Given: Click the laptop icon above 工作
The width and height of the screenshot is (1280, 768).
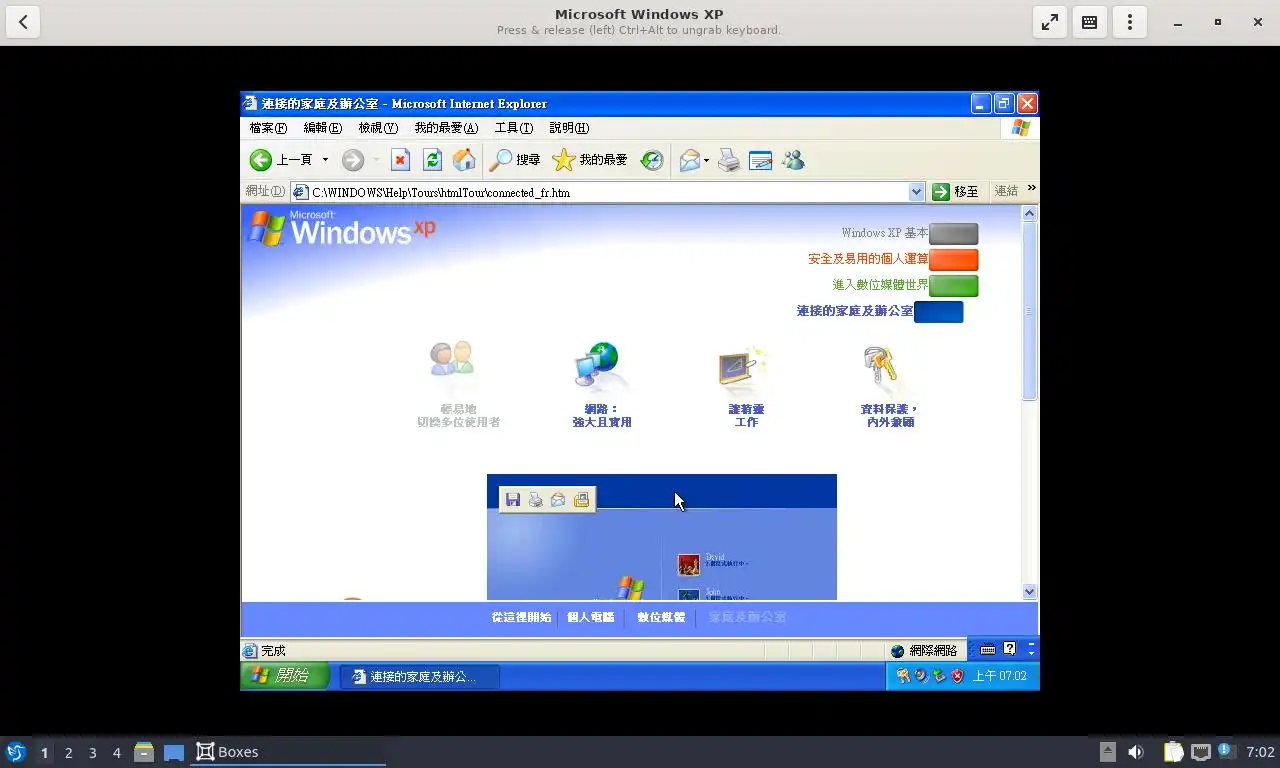Looking at the screenshot, I should tap(743, 366).
